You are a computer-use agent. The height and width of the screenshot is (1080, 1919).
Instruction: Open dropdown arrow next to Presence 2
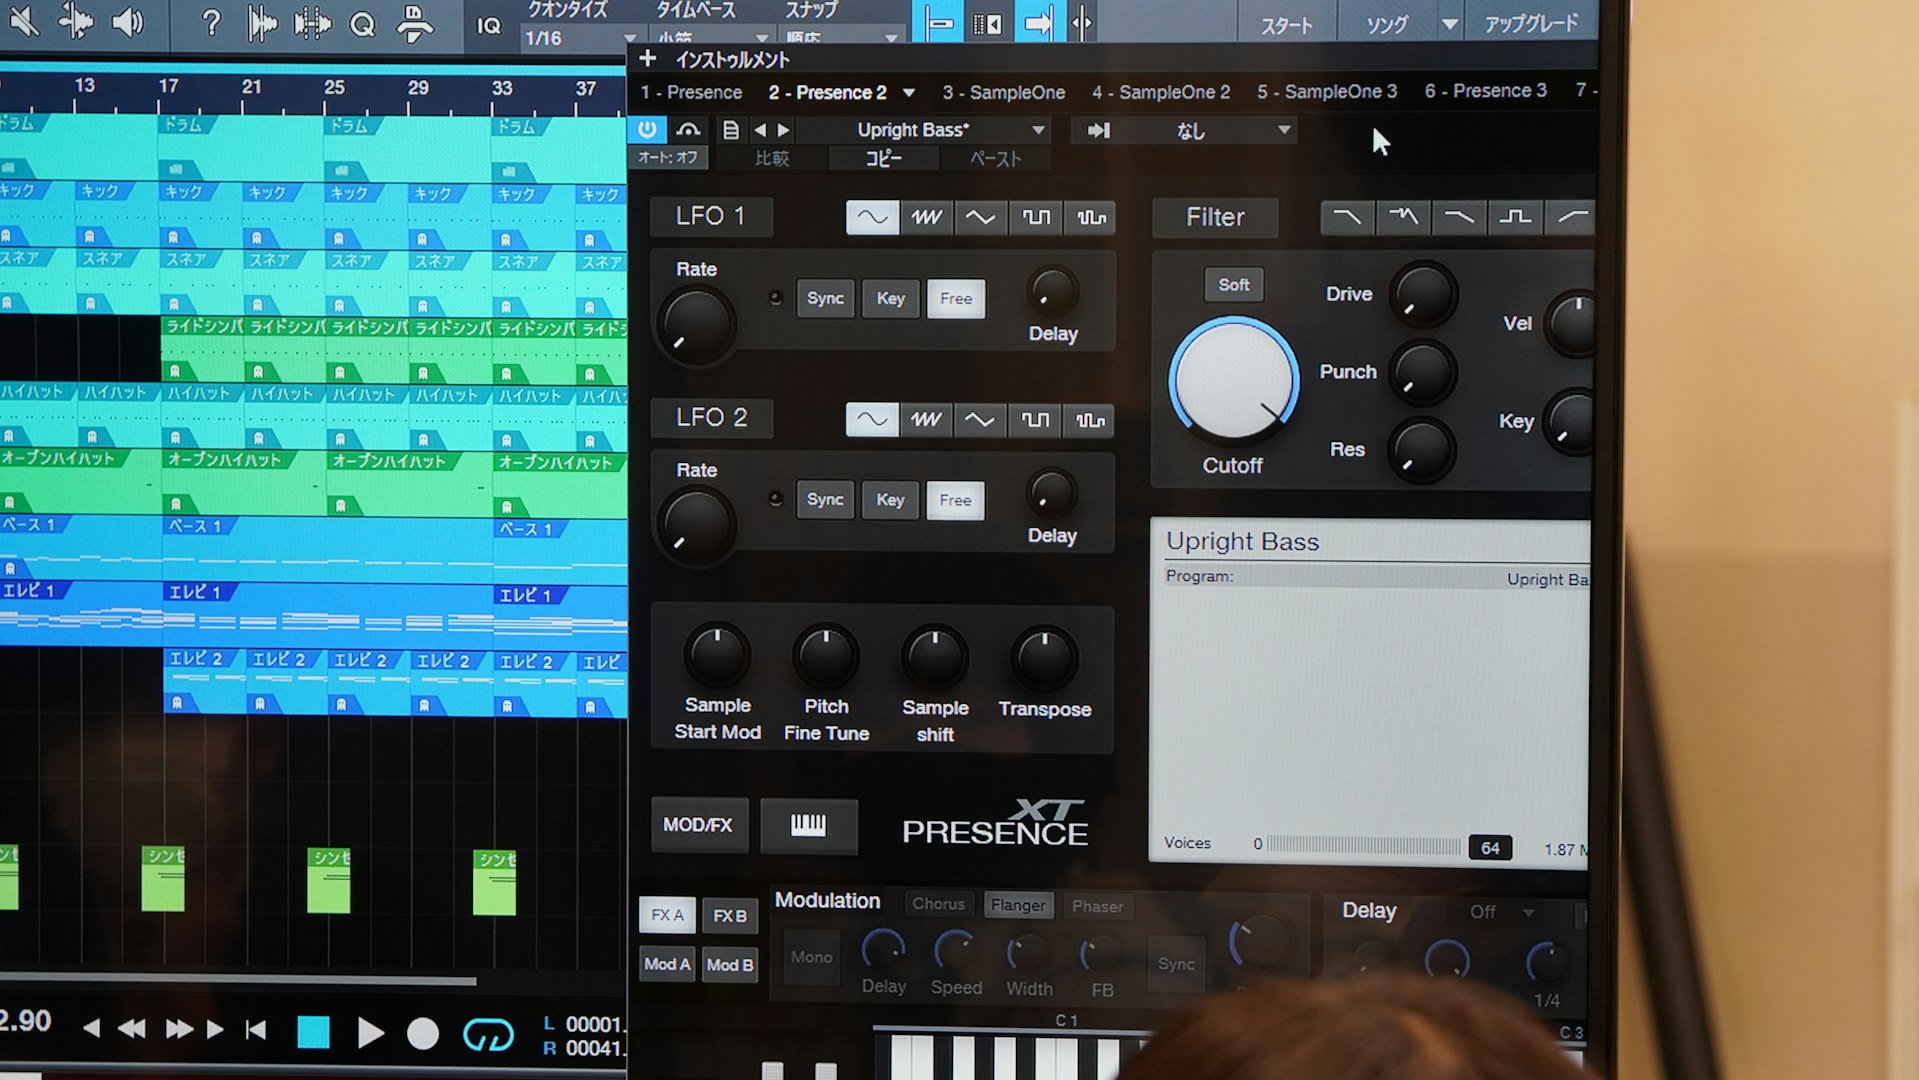pyautogui.click(x=909, y=93)
